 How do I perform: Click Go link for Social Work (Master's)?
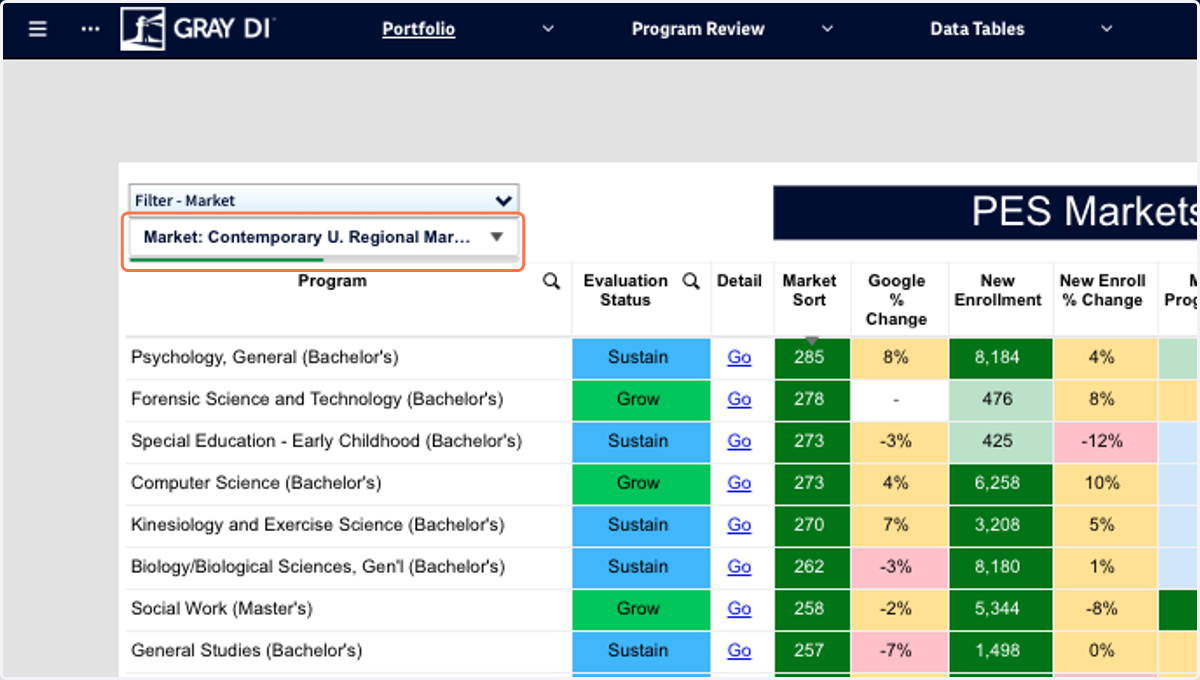[739, 609]
